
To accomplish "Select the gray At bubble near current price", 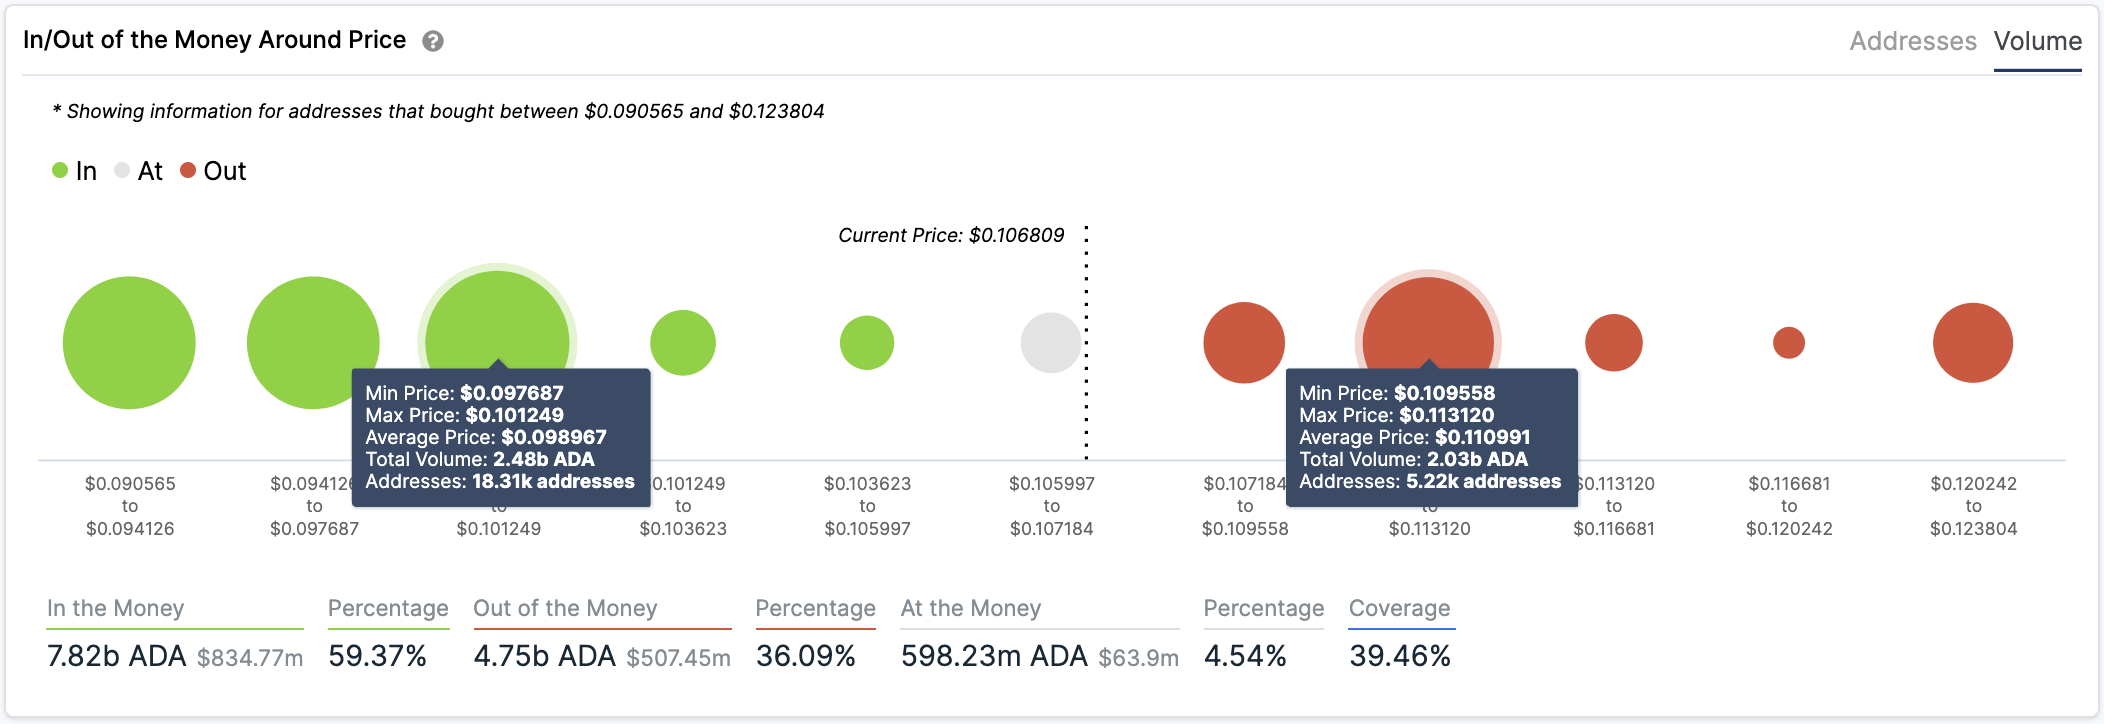I will click(x=1051, y=343).
